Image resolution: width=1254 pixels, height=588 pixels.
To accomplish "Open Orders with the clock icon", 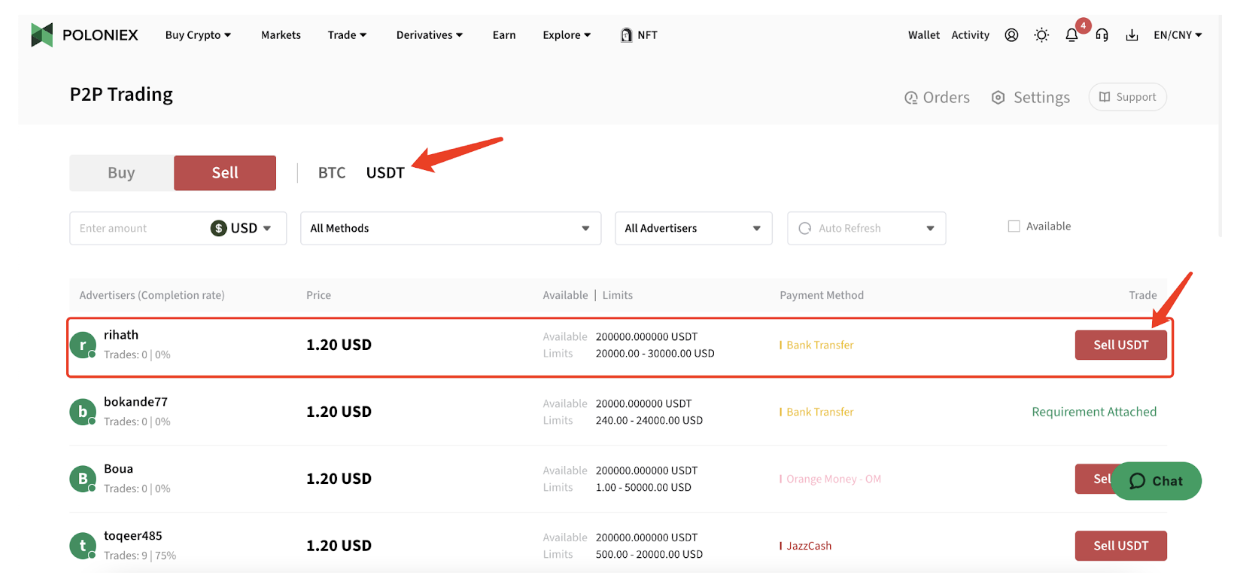I will [936, 97].
